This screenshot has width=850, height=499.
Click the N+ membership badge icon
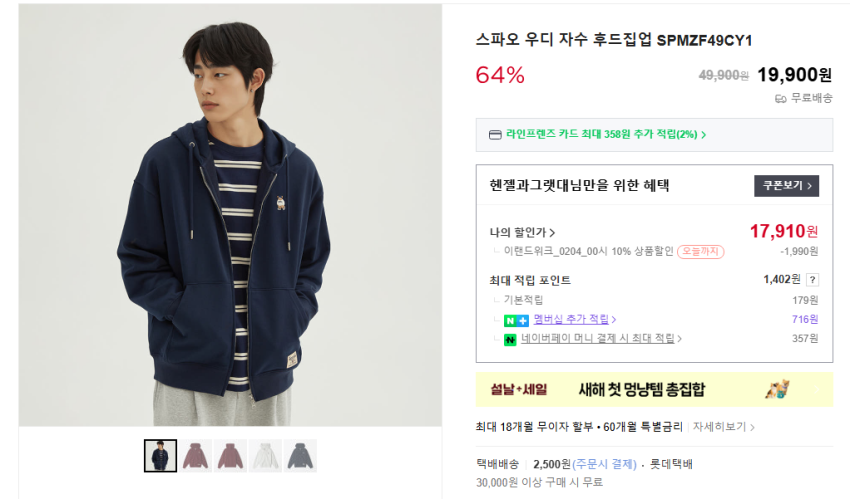[x=516, y=320]
